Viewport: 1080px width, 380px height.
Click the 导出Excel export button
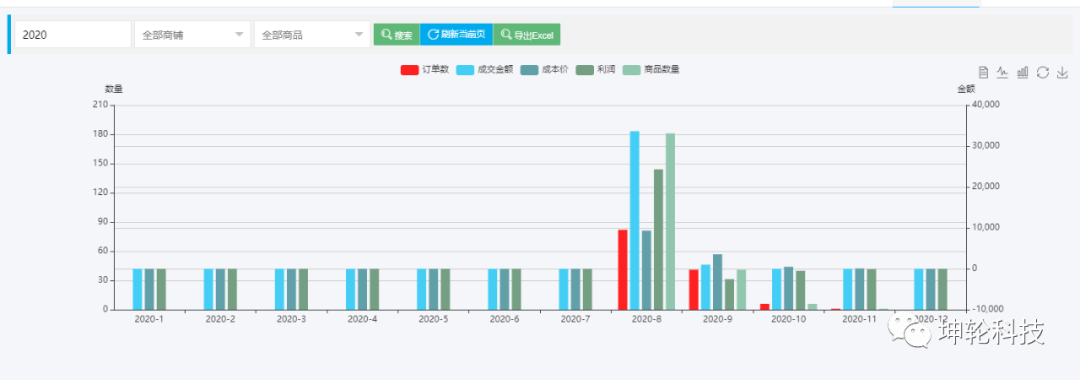[527, 34]
